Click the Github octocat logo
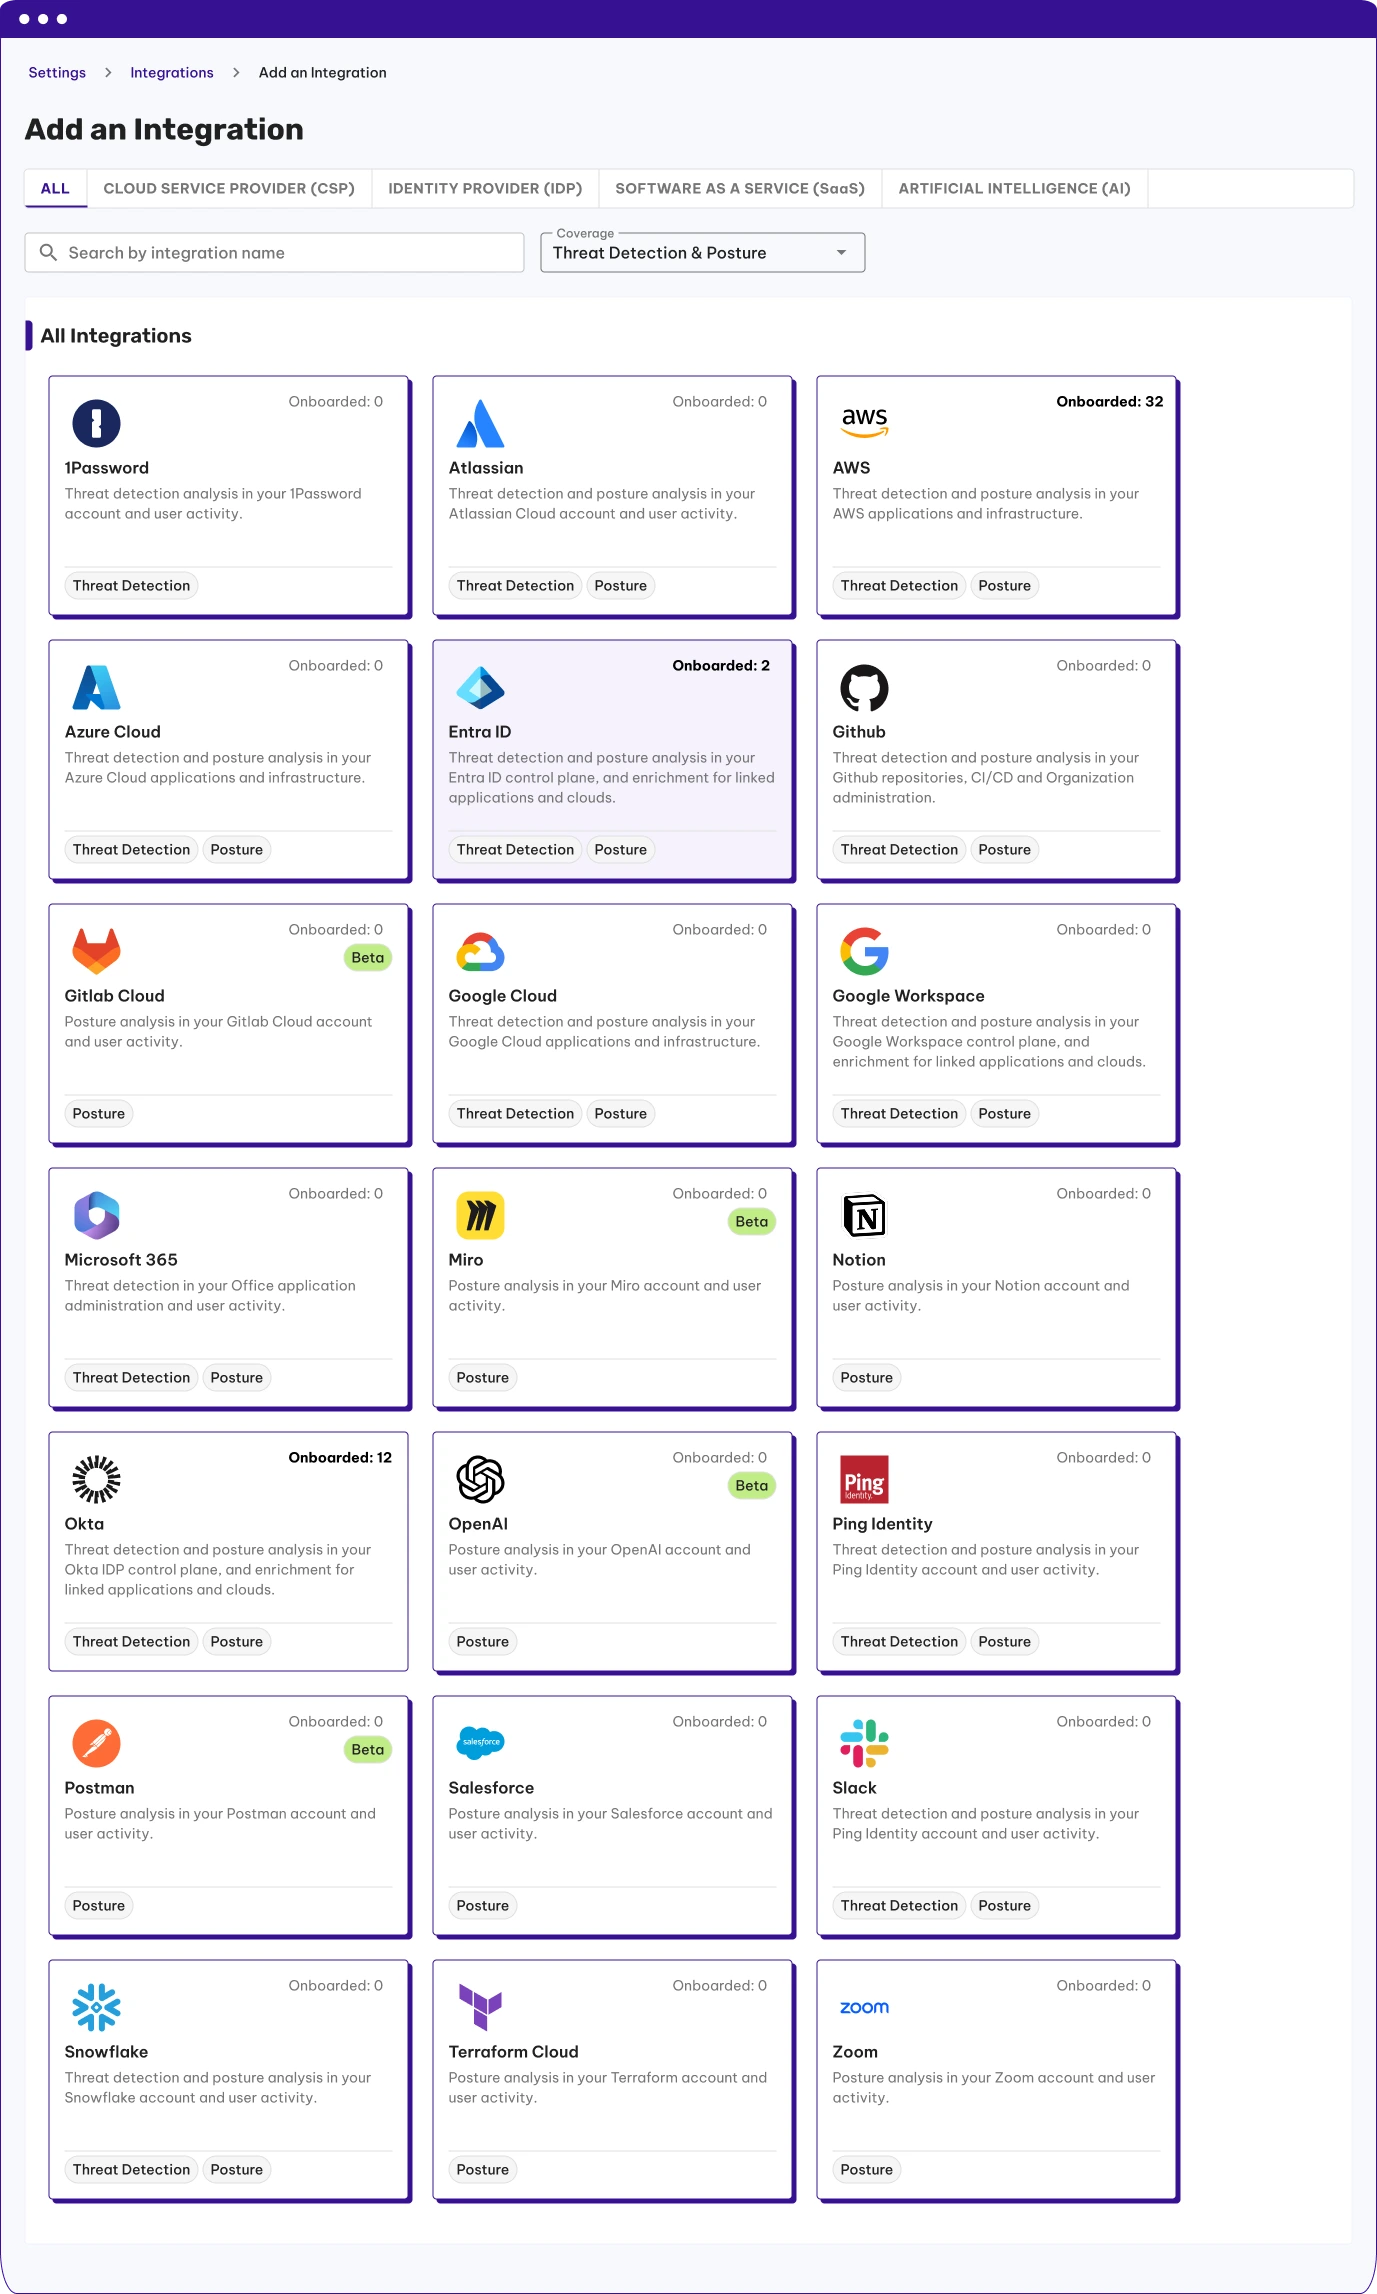 864,687
